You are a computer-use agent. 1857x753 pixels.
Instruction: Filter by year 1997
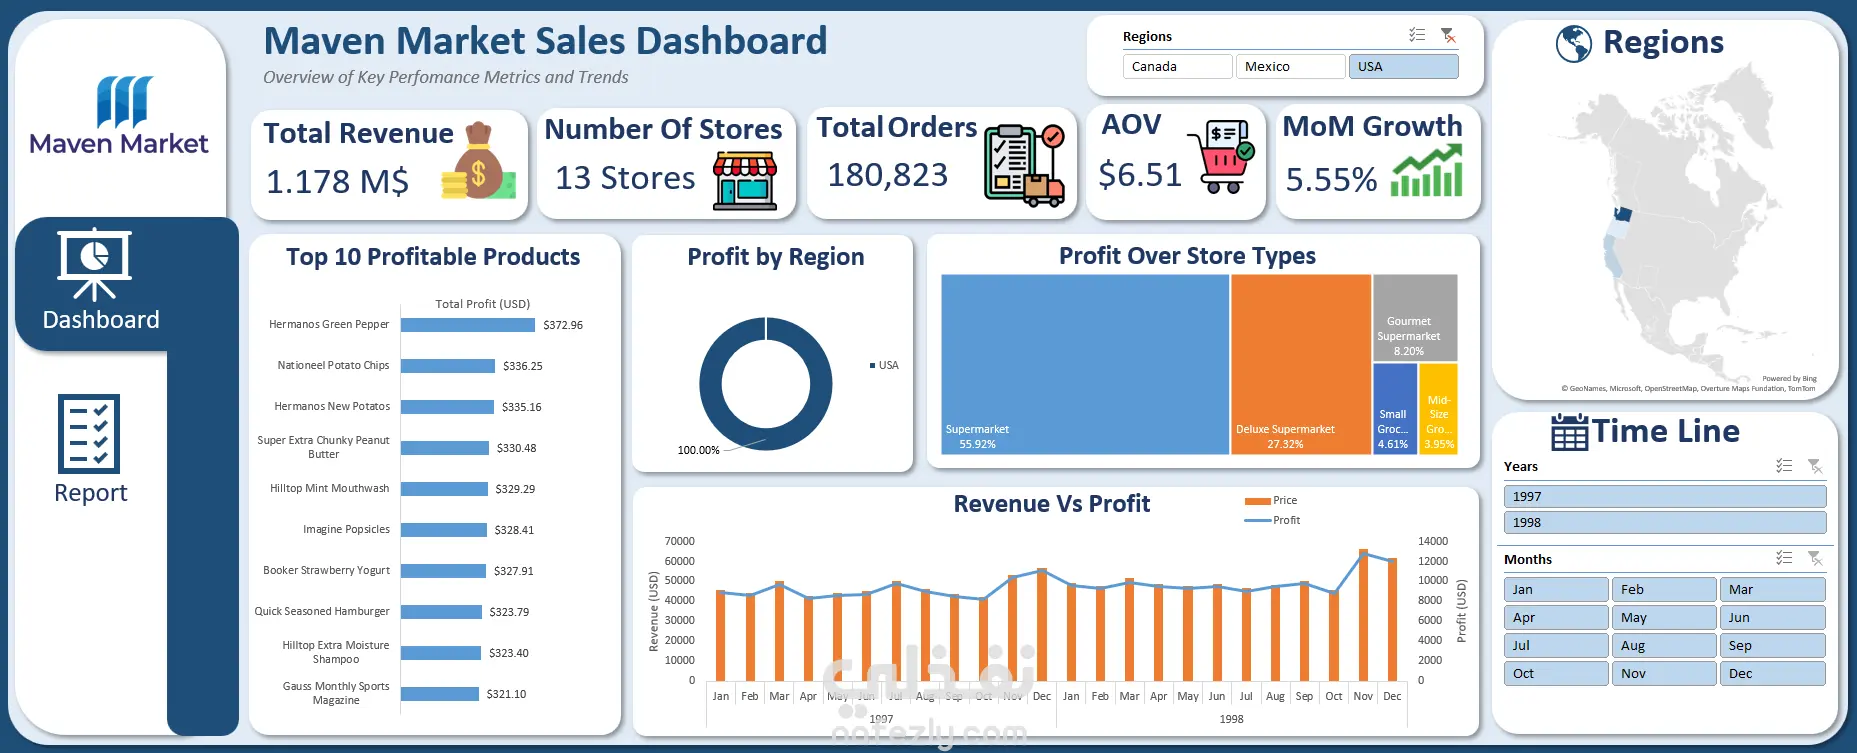(1665, 496)
